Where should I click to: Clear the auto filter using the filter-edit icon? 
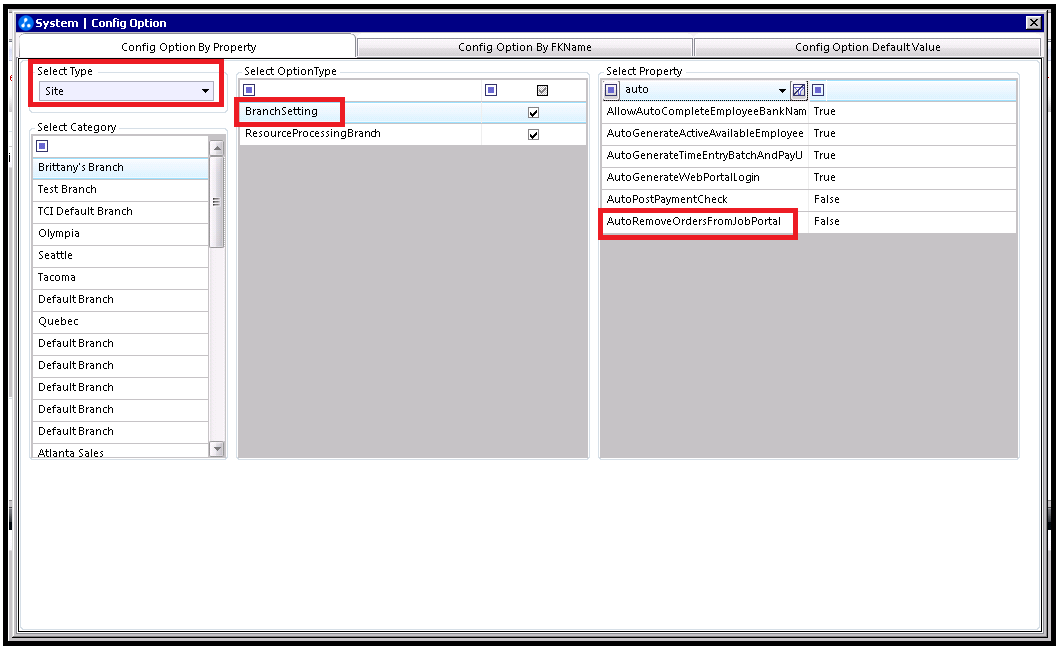tap(799, 90)
